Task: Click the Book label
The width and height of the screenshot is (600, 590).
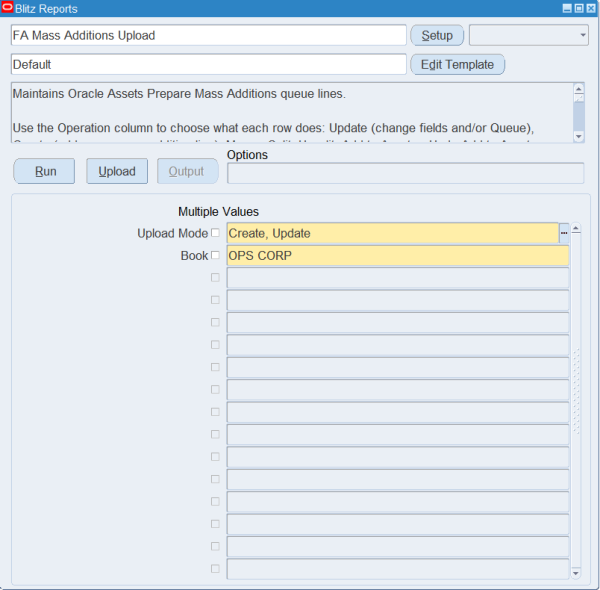Action: (194, 256)
